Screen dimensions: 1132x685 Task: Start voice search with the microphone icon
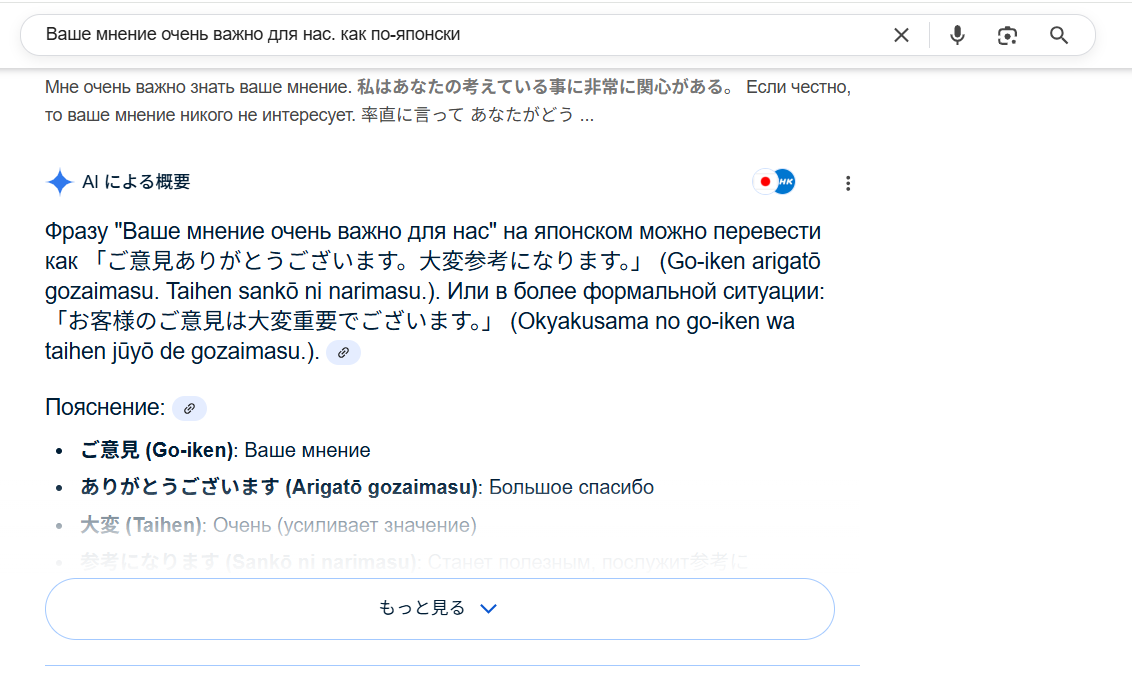click(957, 36)
